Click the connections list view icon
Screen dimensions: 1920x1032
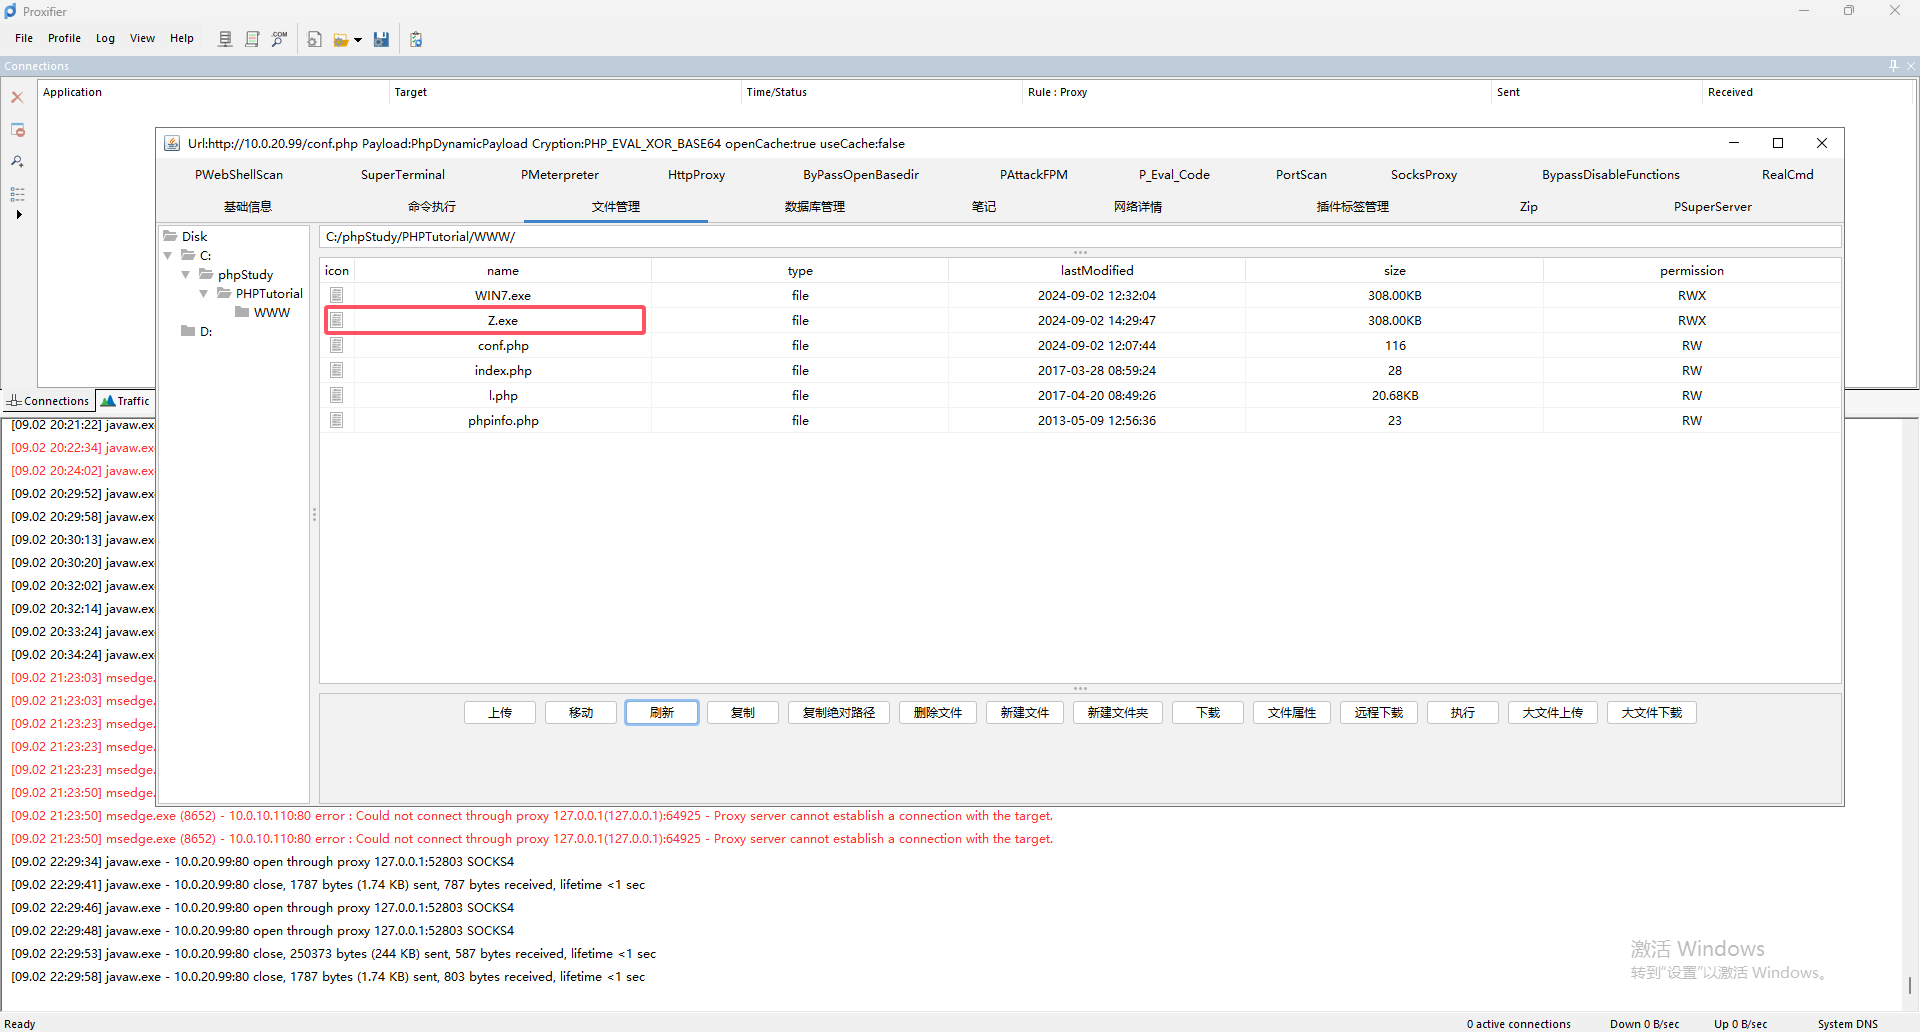17,193
